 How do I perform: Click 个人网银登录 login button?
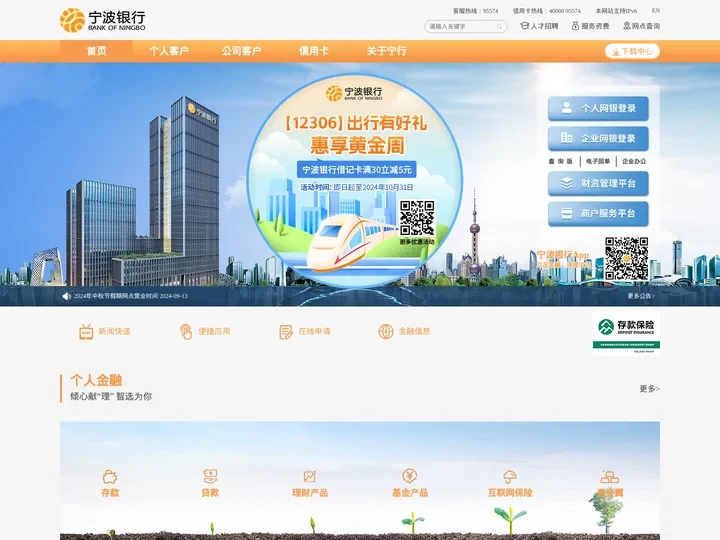(598, 108)
